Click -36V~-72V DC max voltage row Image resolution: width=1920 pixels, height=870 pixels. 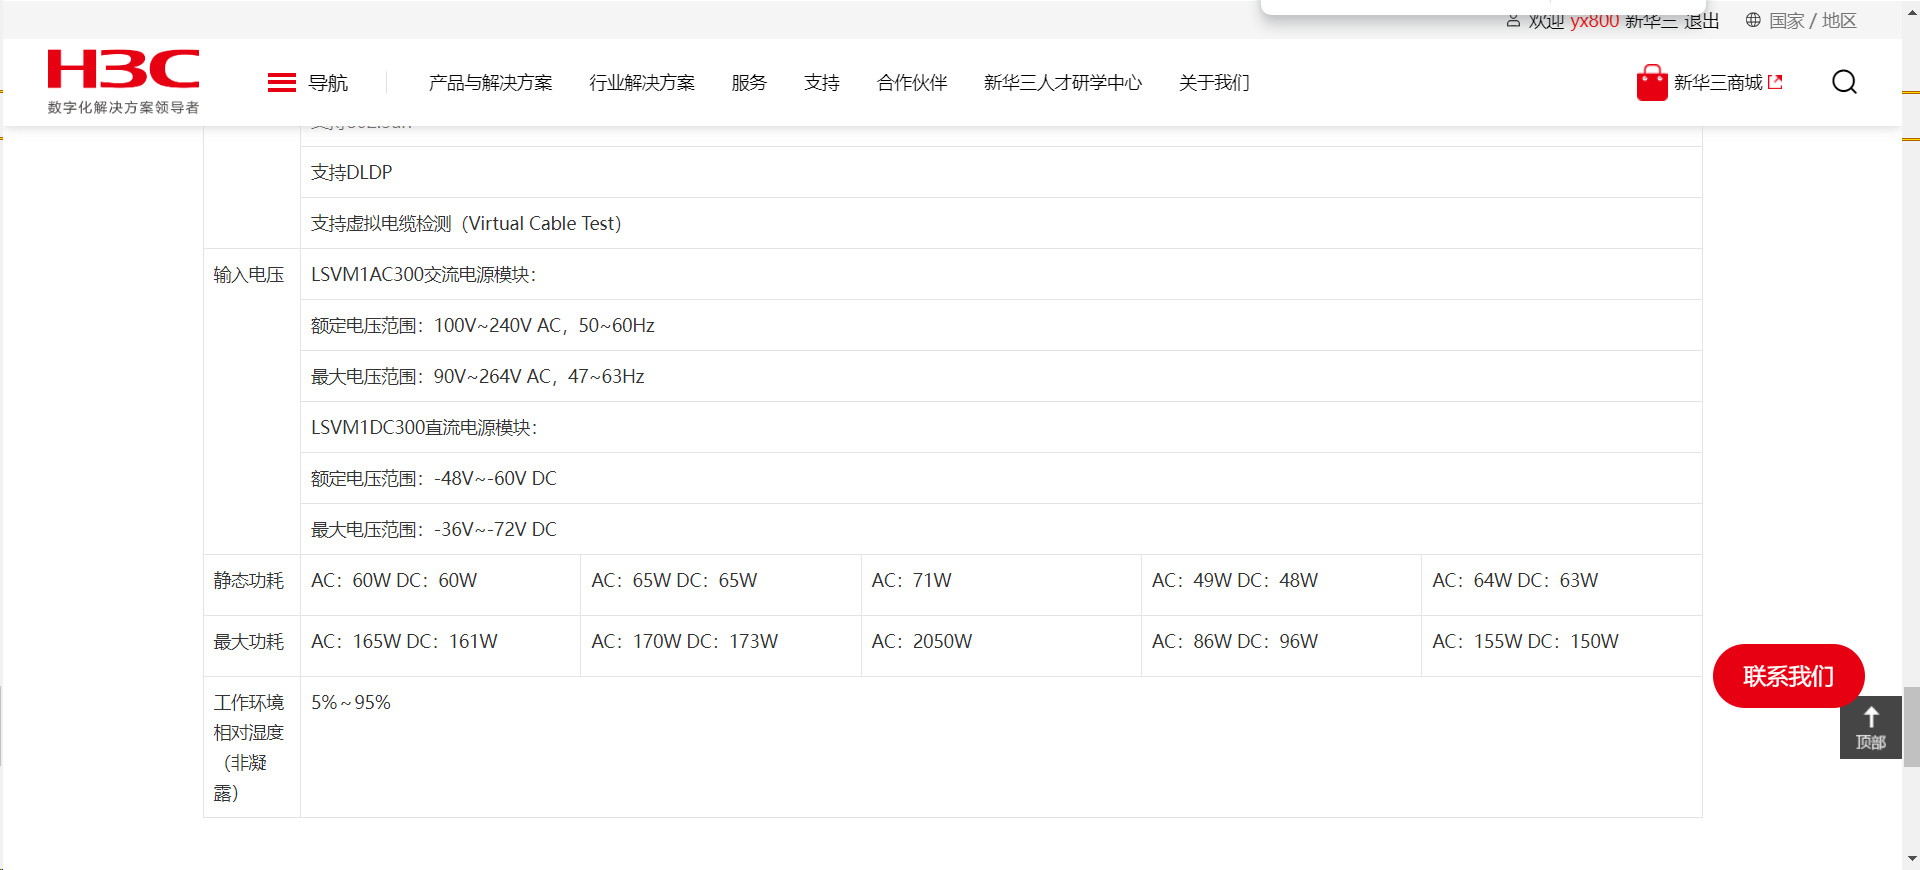click(1001, 529)
